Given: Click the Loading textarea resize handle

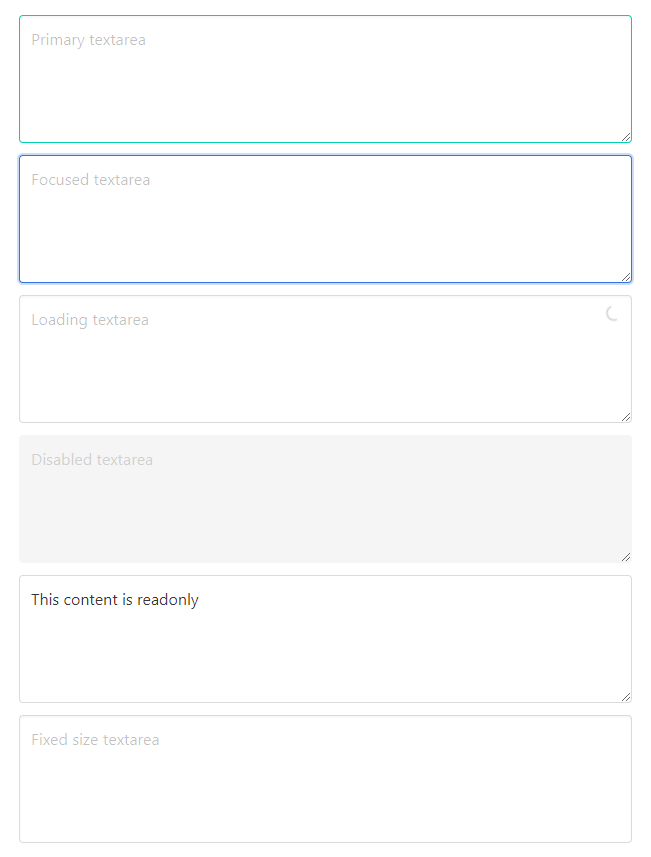Looking at the screenshot, I should pyautogui.click(x=626, y=417).
